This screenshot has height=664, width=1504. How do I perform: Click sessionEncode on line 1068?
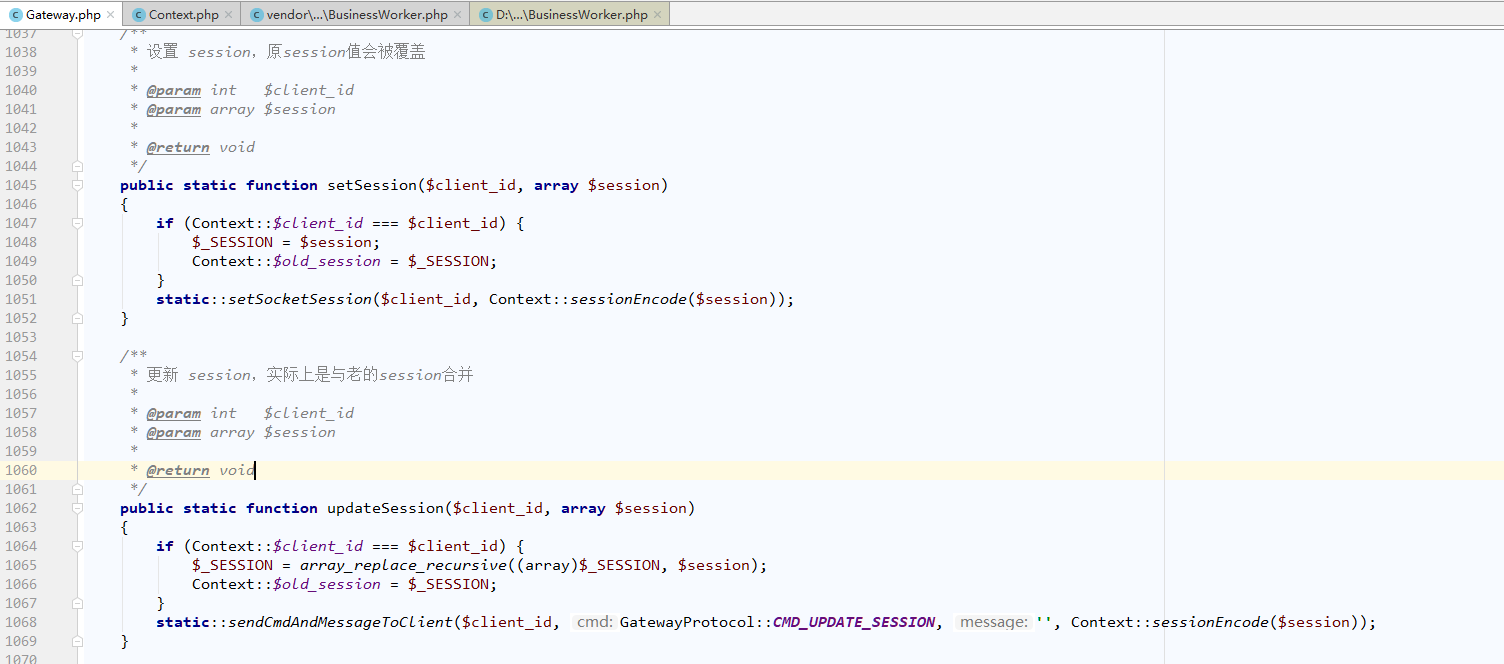[1210, 622]
